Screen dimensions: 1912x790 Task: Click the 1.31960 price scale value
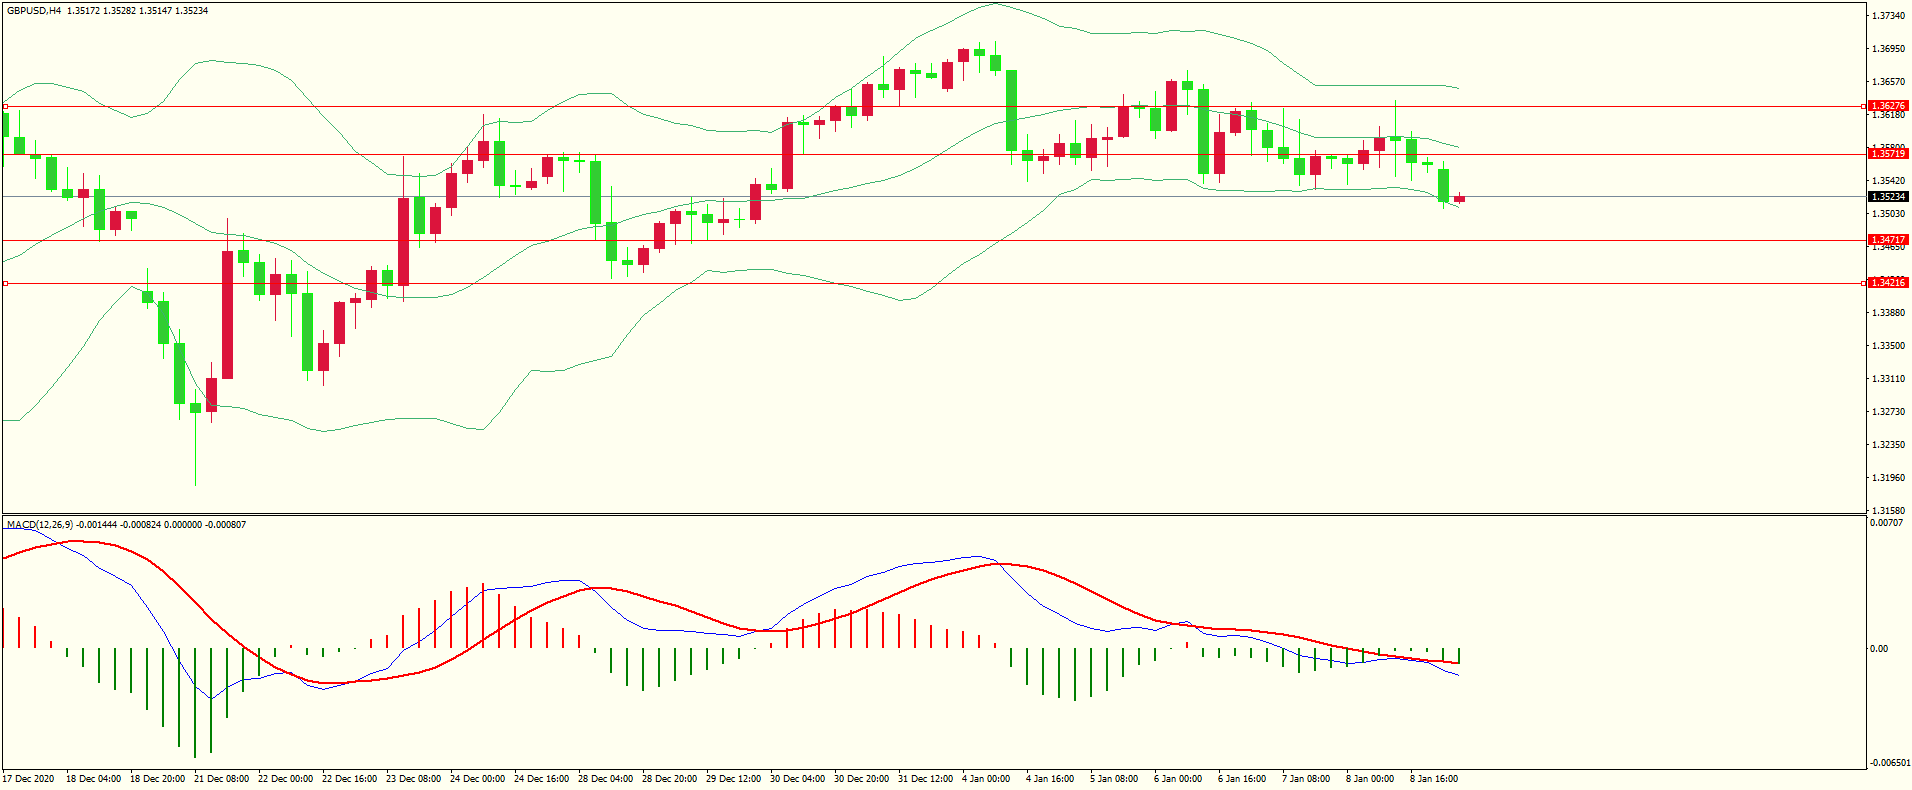(1888, 478)
